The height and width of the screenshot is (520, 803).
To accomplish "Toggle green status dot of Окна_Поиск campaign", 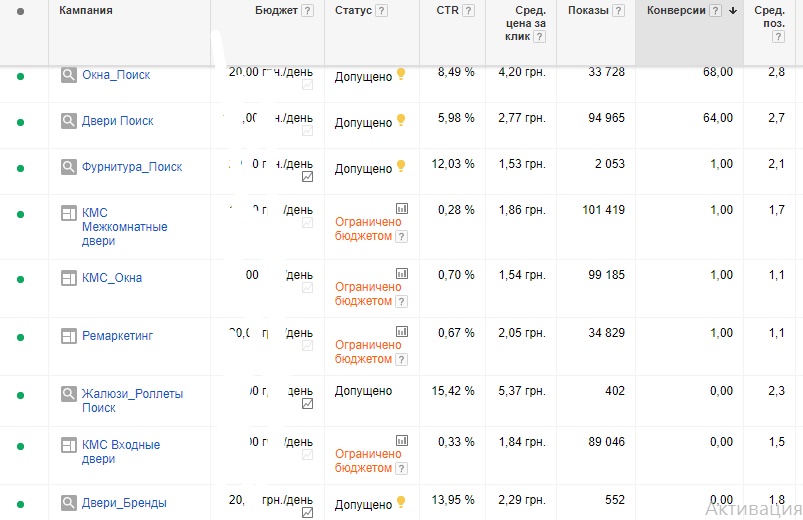I will coord(20,76).
